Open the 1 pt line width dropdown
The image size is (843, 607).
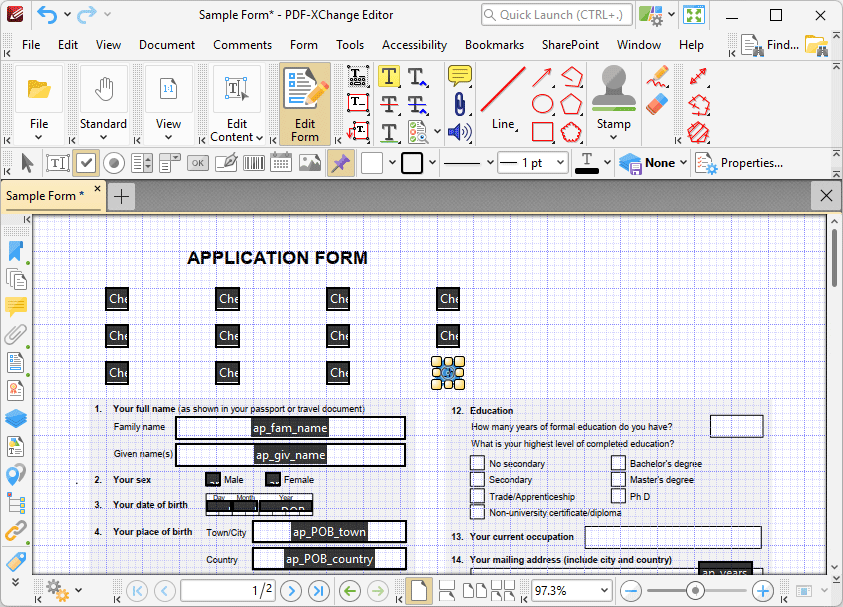[x=560, y=163]
